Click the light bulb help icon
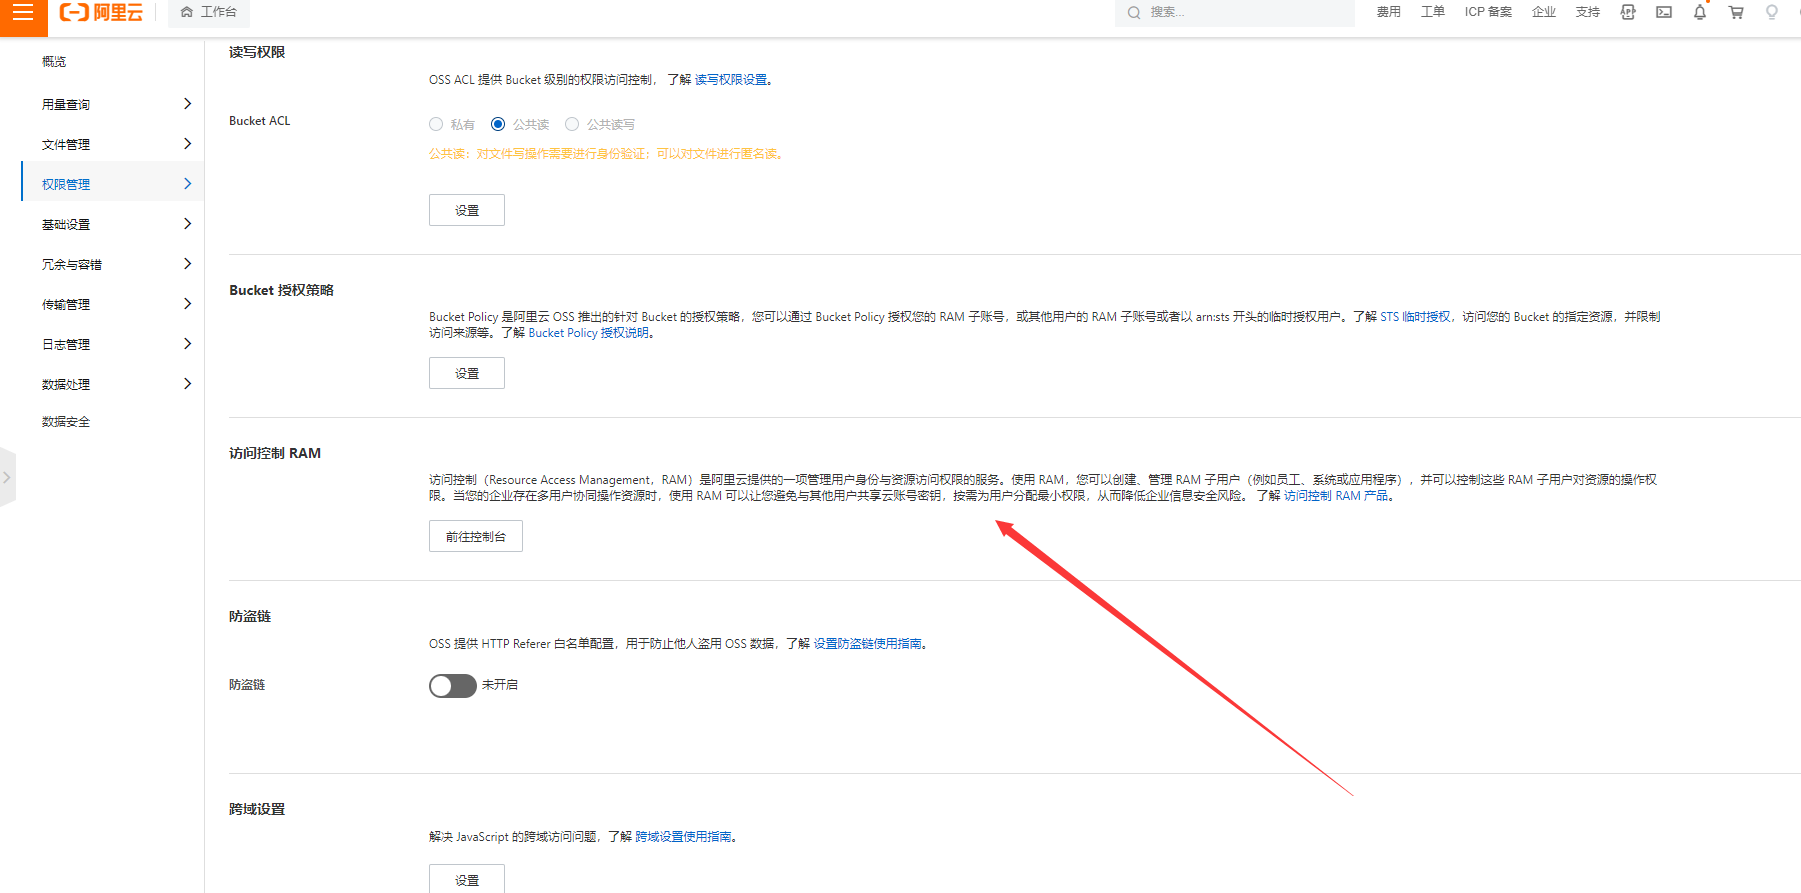Screen dimensions: 1801x893 click(1772, 12)
